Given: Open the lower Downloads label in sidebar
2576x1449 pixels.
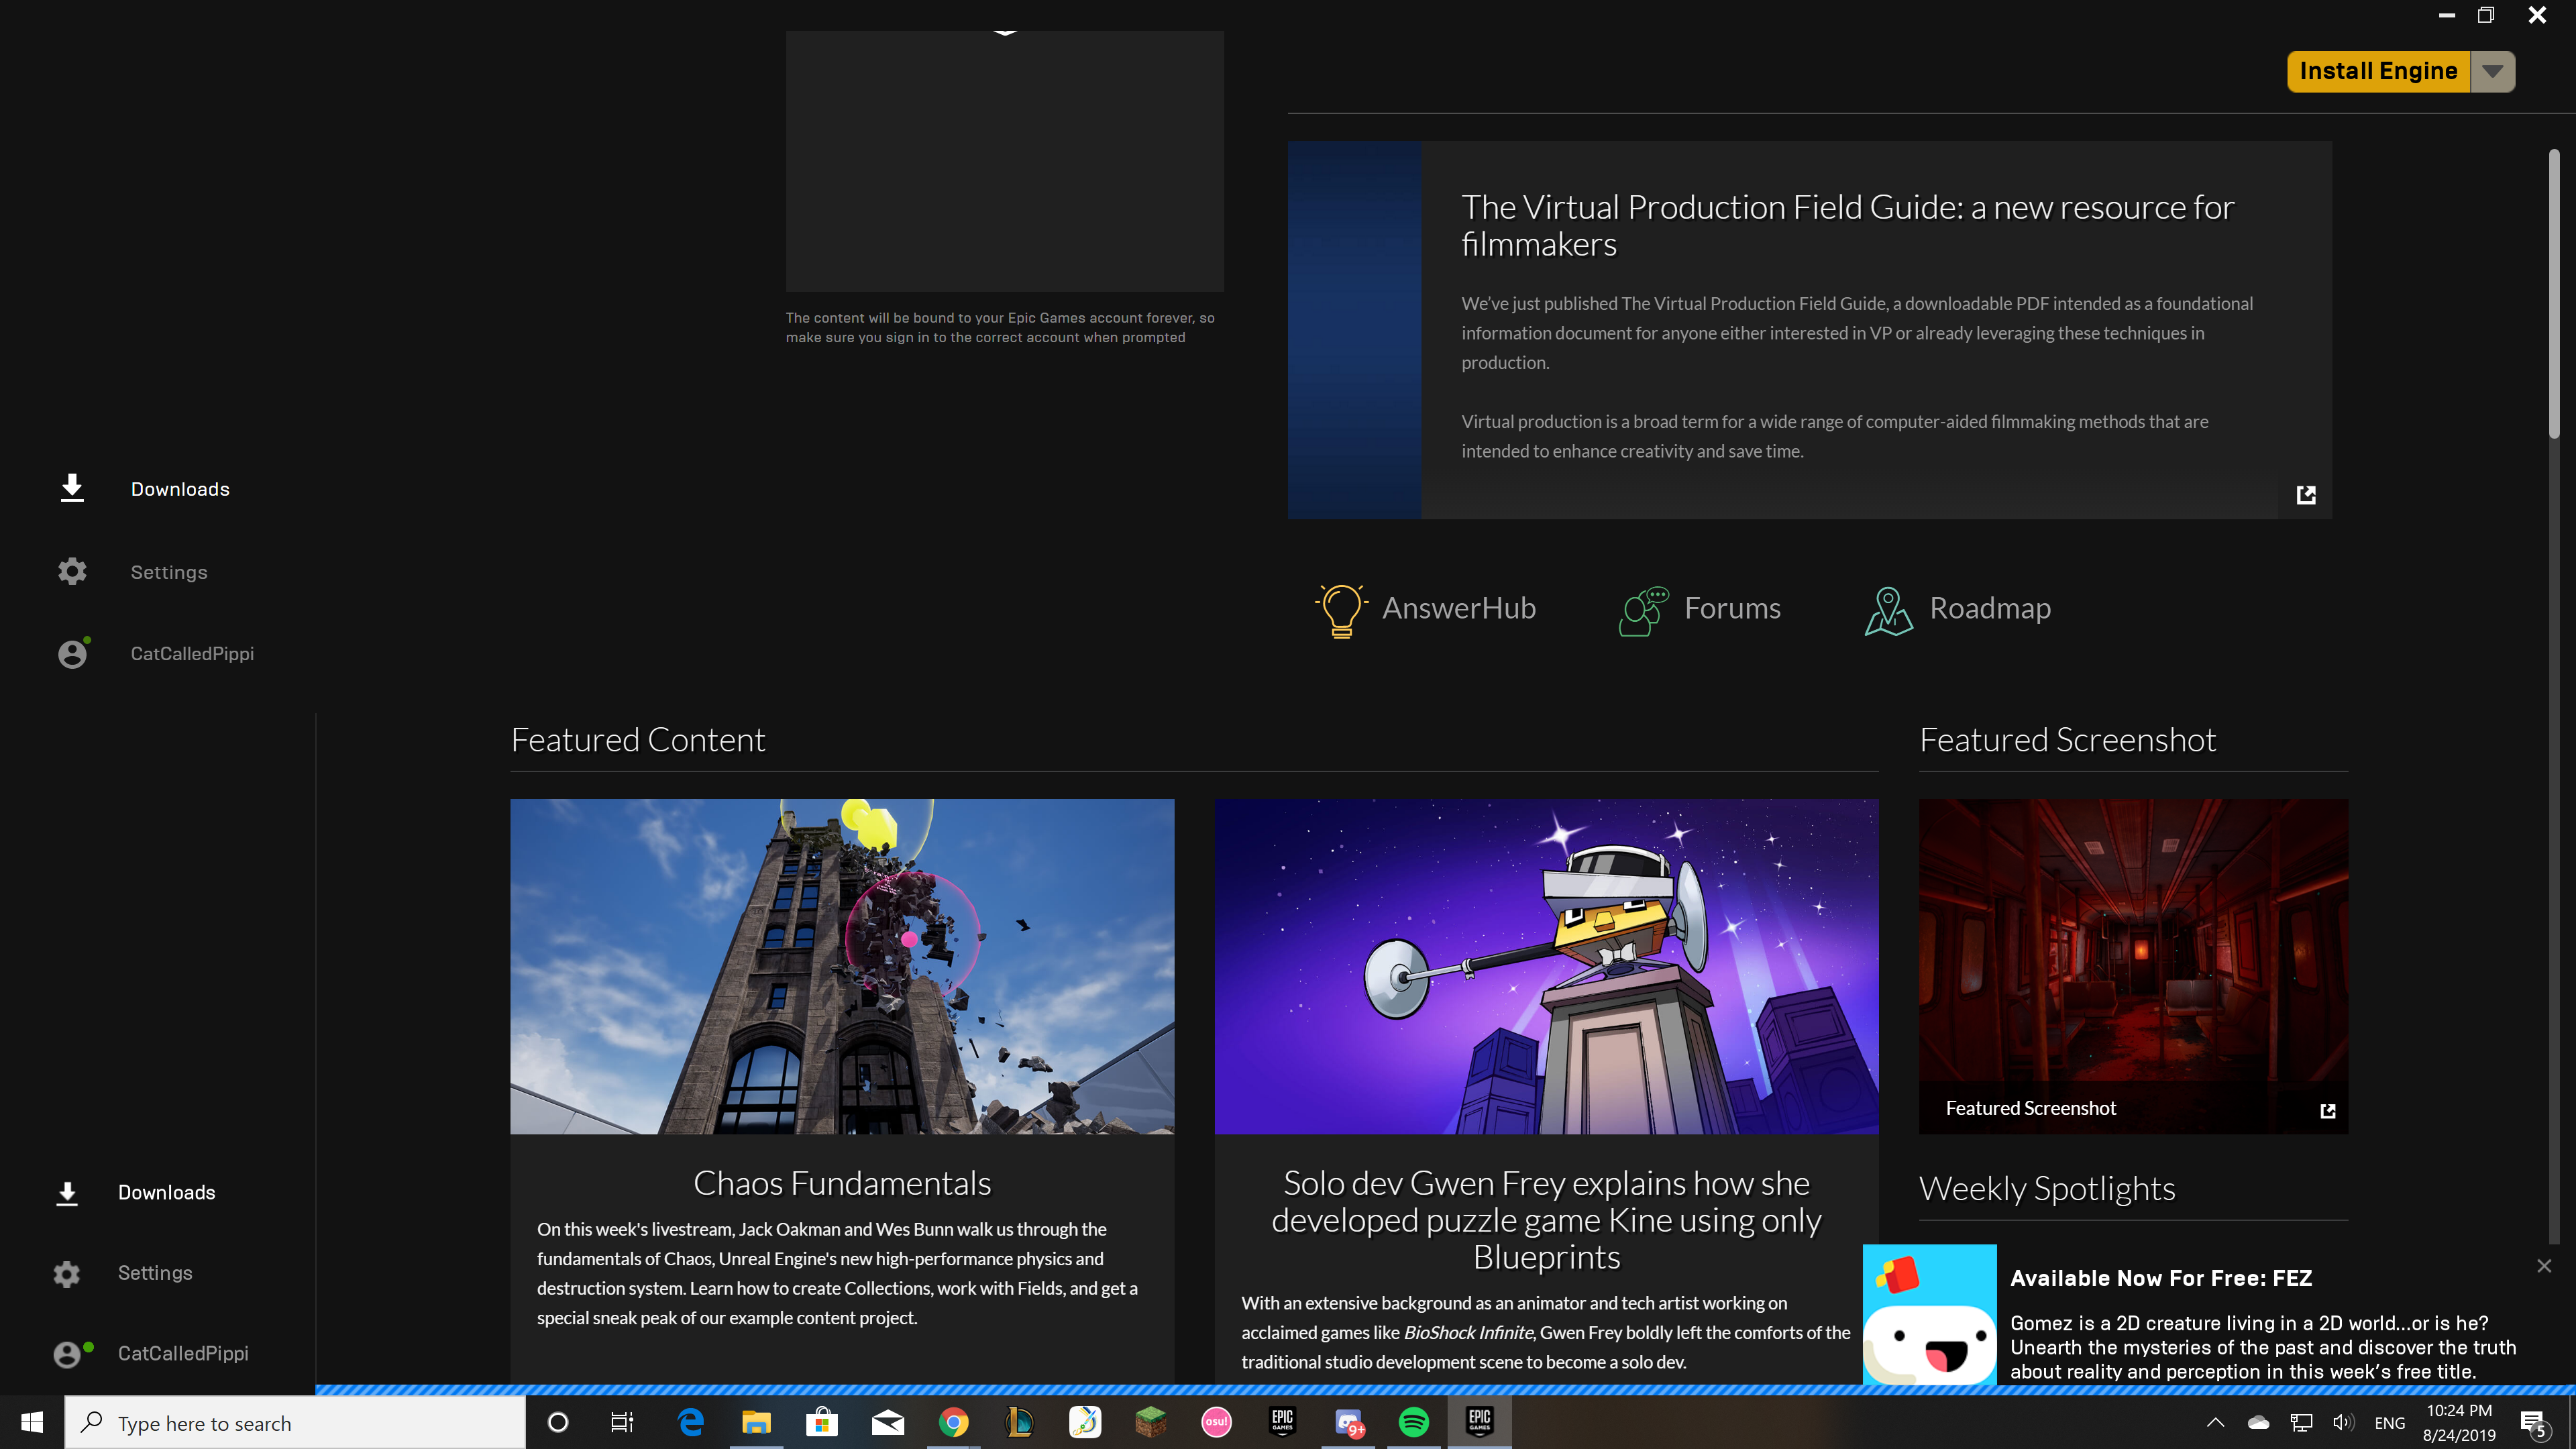Looking at the screenshot, I should coord(167,1192).
